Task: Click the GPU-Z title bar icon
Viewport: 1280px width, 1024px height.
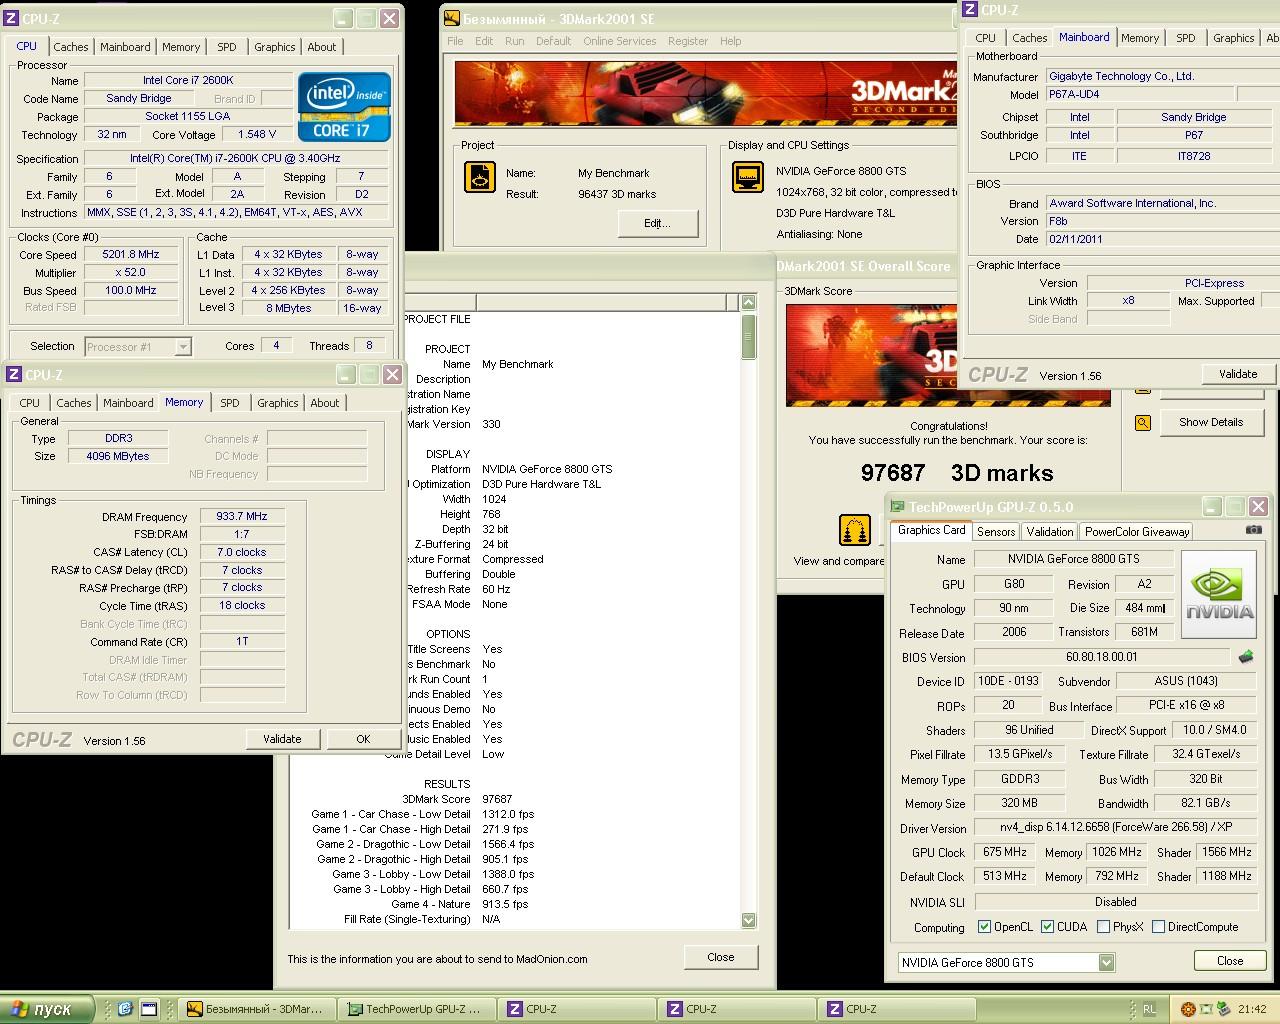Action: click(898, 507)
